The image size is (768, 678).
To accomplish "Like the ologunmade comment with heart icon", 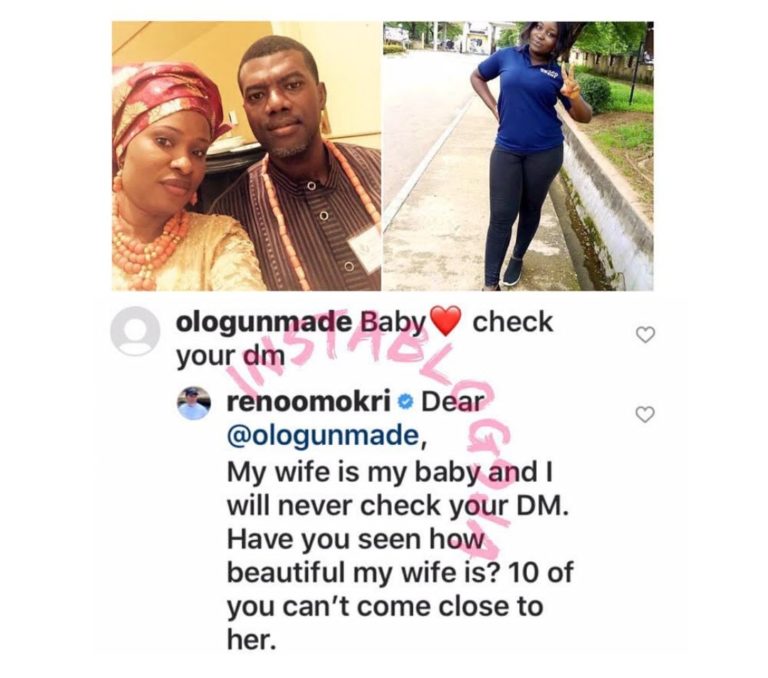I will [645, 335].
